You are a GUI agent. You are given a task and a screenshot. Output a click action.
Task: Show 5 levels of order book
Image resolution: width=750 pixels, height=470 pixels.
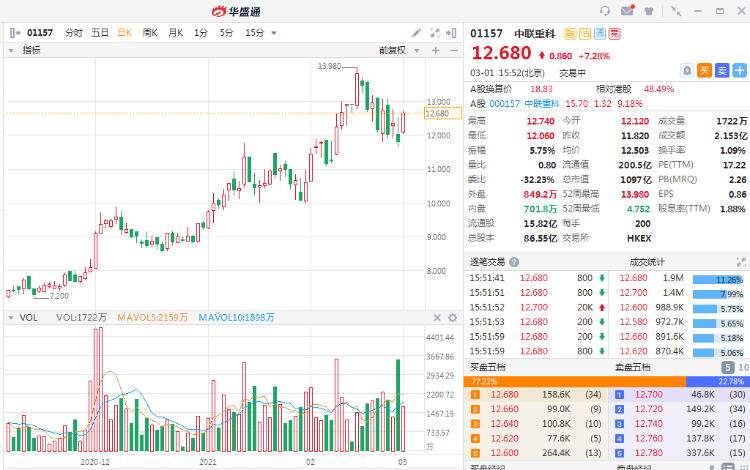728,367
